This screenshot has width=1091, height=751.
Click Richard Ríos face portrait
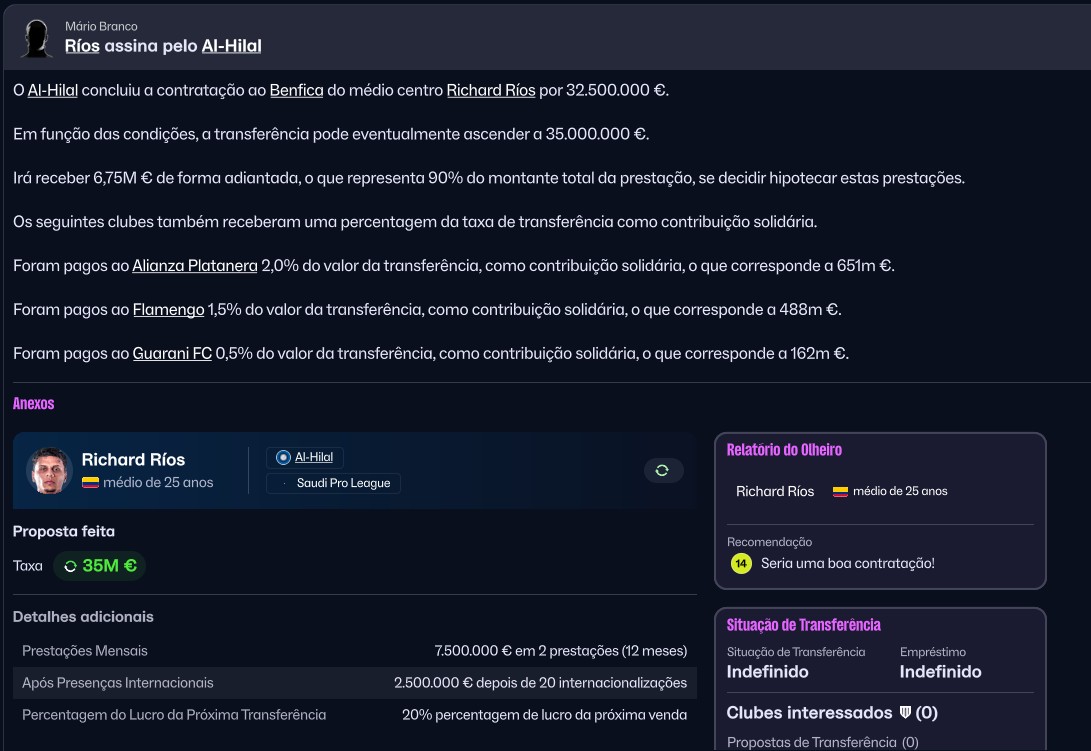[49, 471]
